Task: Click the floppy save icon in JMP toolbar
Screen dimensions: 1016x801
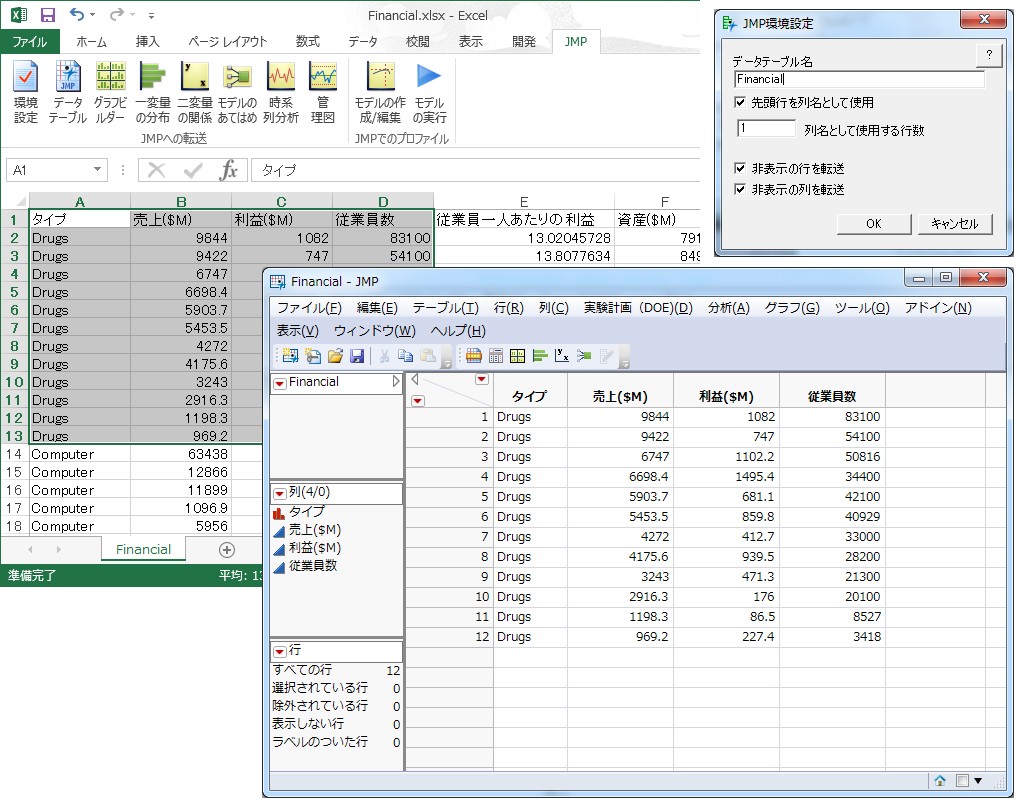Action: (357, 355)
